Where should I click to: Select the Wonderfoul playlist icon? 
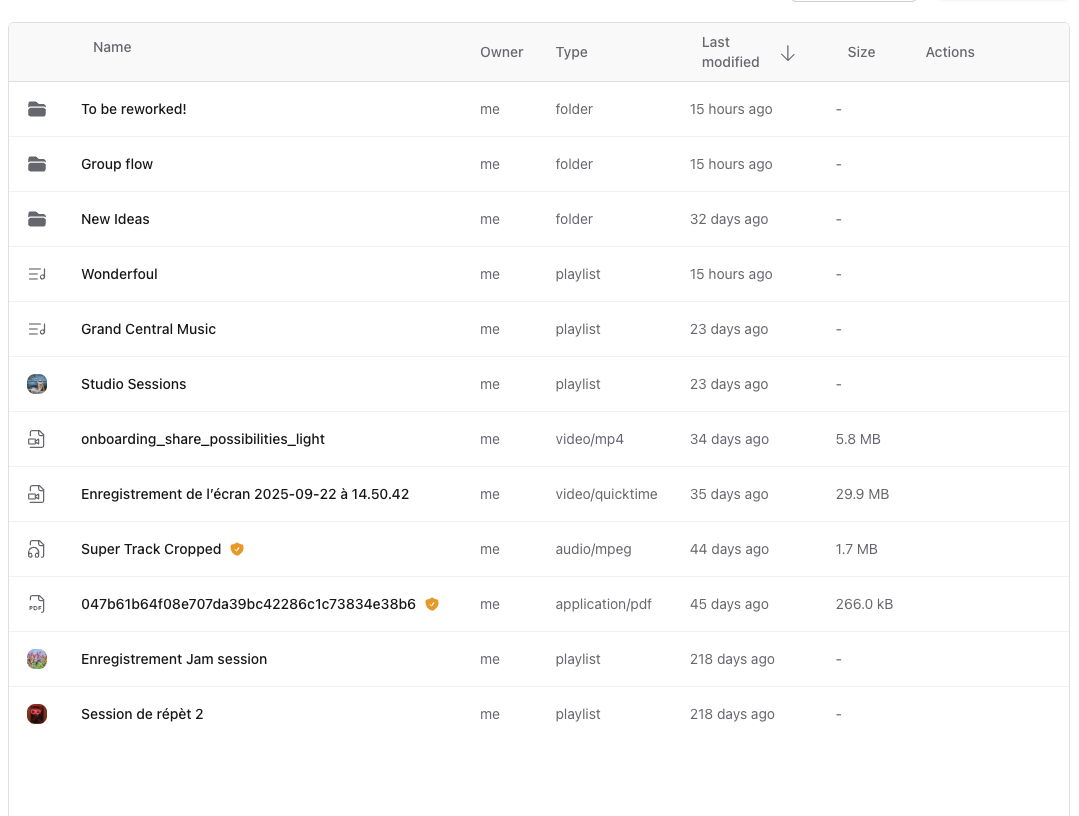(x=37, y=273)
